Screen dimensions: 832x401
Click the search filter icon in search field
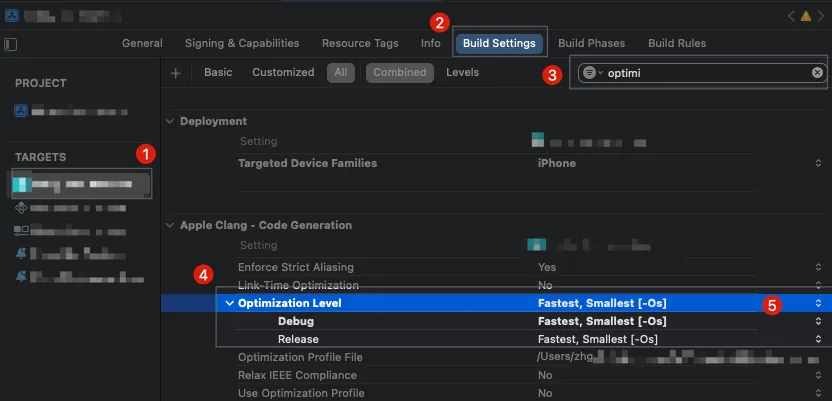click(x=591, y=73)
